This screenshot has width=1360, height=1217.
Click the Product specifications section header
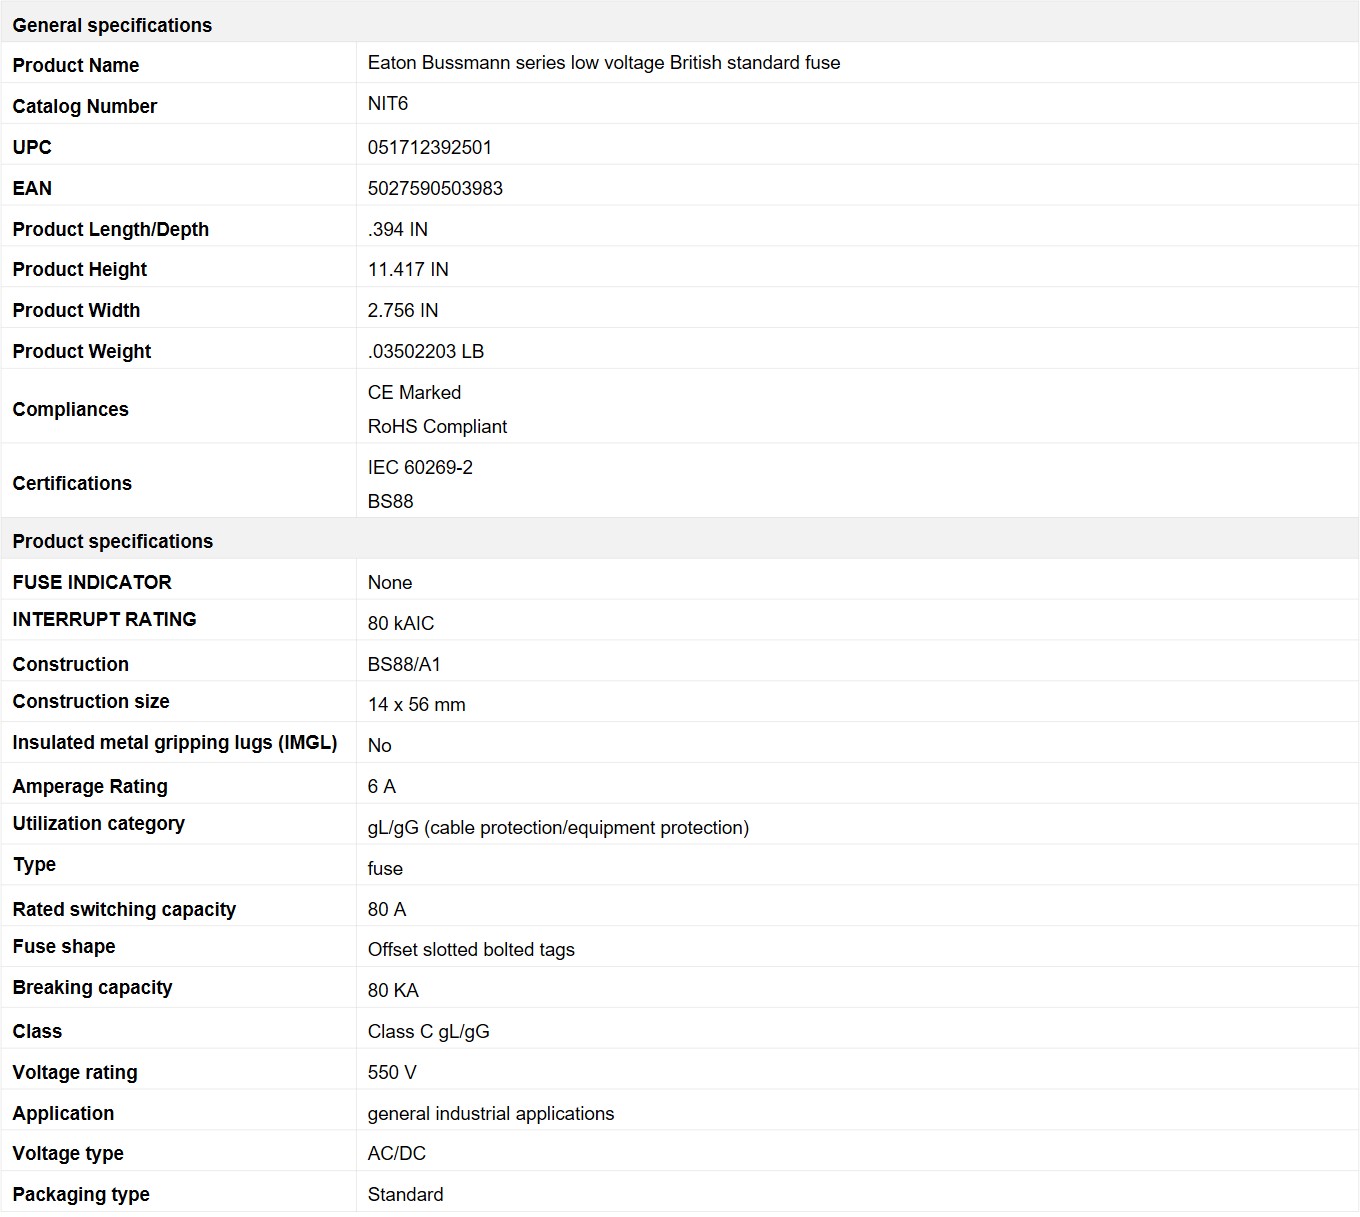pyautogui.click(x=112, y=541)
